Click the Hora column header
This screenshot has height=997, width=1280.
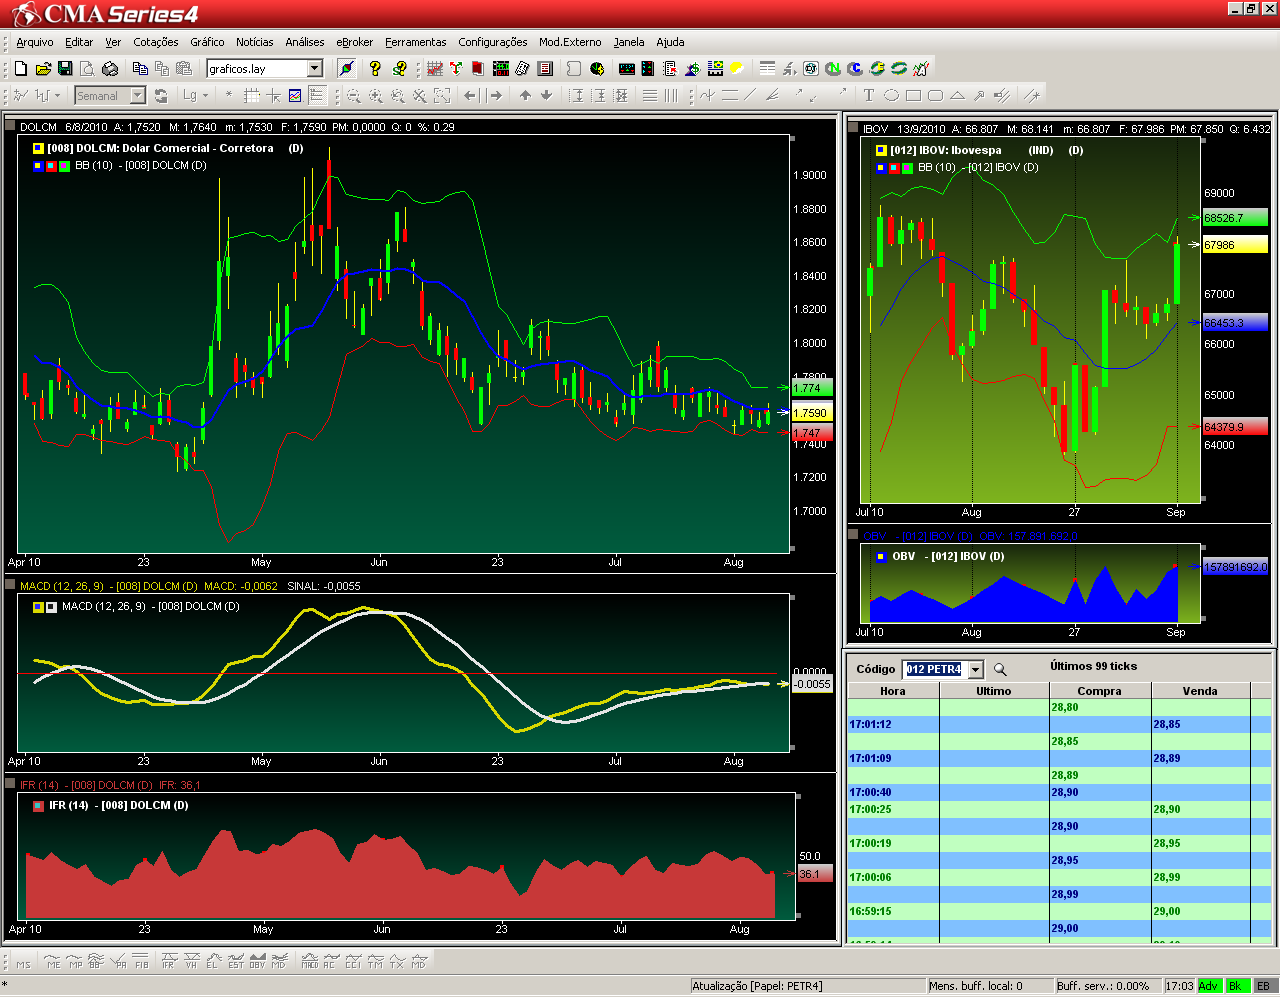click(x=893, y=691)
